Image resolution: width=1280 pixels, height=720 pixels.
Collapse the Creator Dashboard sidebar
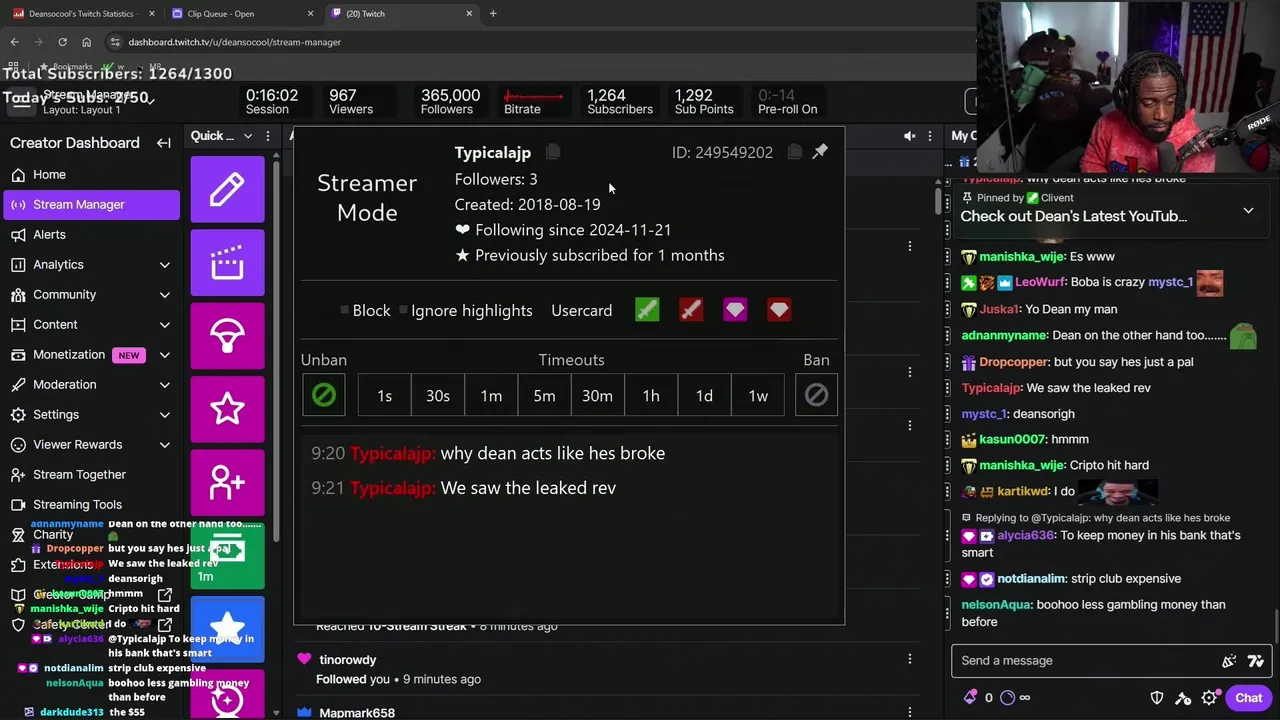pos(164,143)
